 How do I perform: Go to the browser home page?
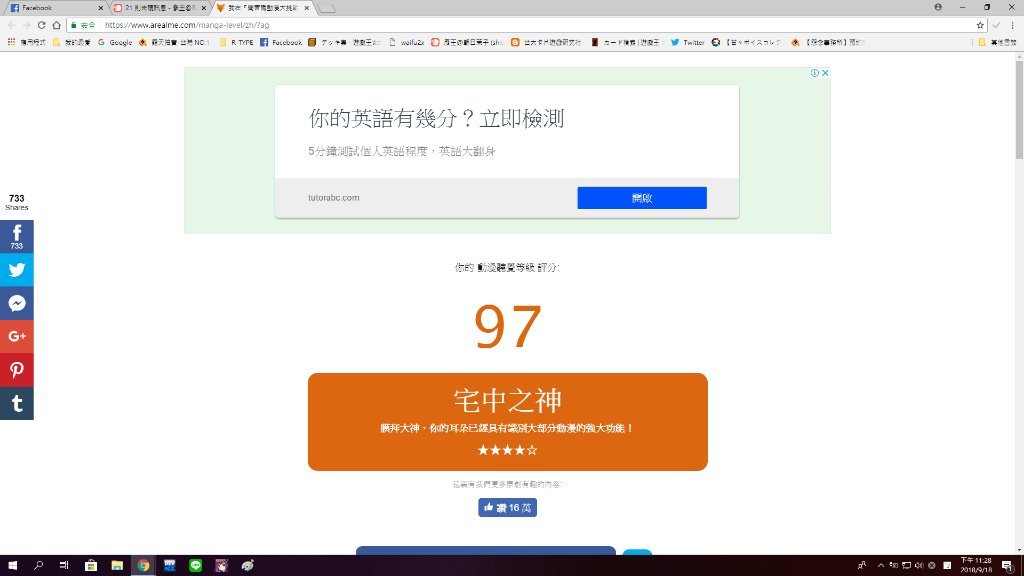[x=57, y=25]
